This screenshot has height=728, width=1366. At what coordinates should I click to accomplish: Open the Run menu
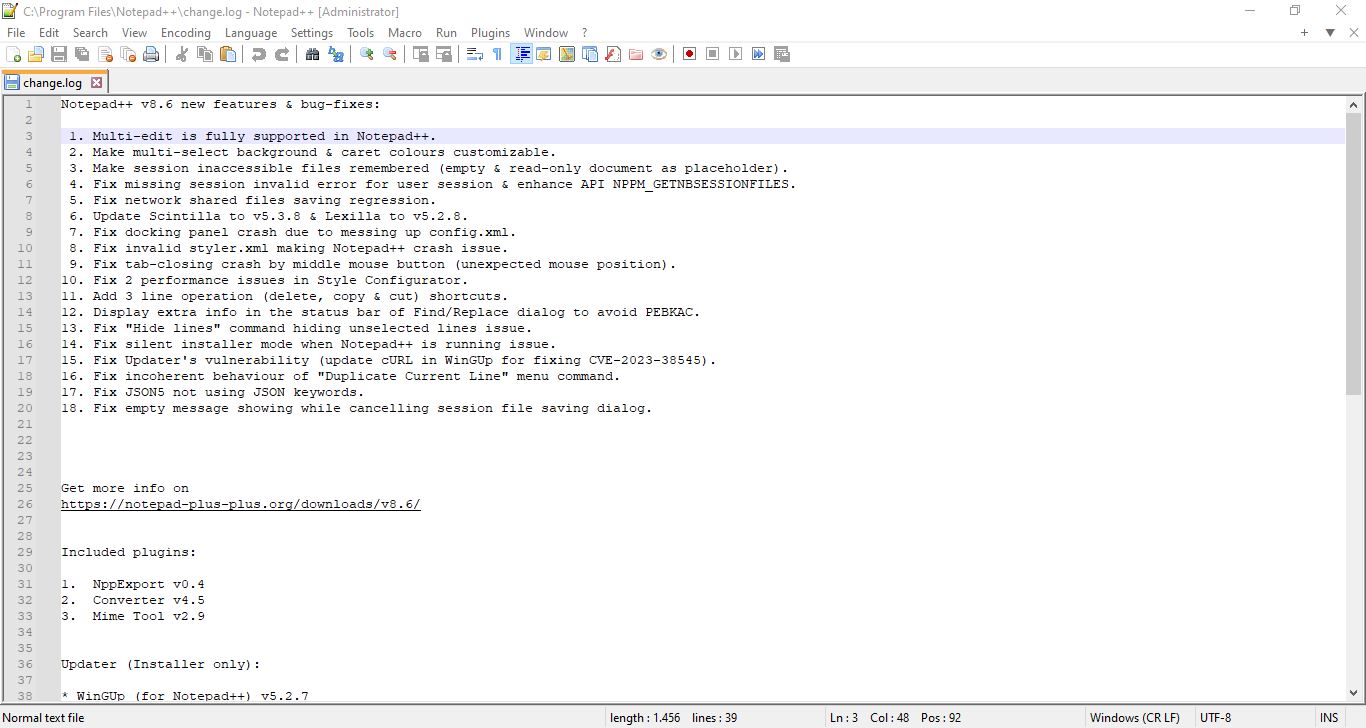(446, 33)
